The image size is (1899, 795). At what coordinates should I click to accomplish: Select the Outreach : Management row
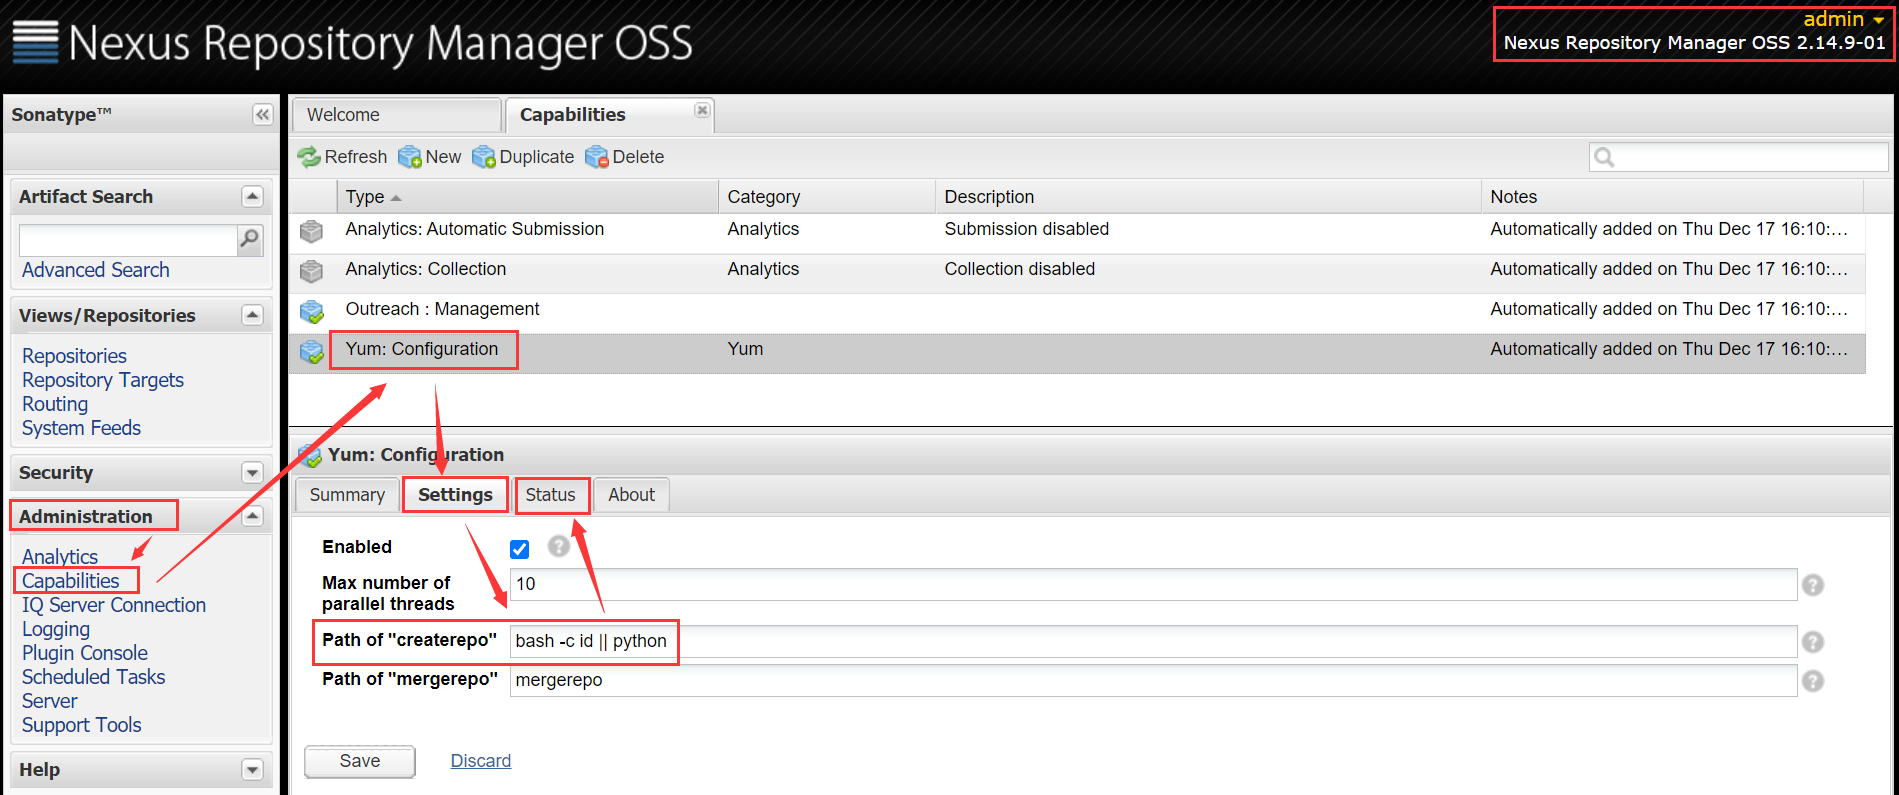[x=1077, y=313]
